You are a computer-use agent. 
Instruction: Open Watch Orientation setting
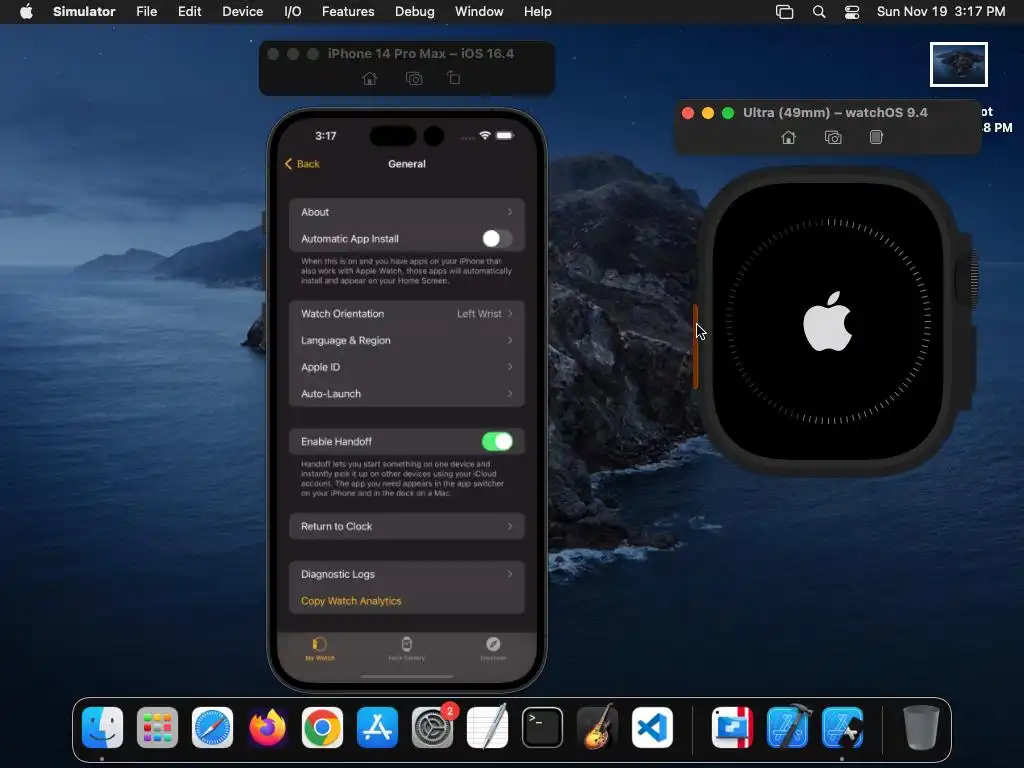[406, 313]
